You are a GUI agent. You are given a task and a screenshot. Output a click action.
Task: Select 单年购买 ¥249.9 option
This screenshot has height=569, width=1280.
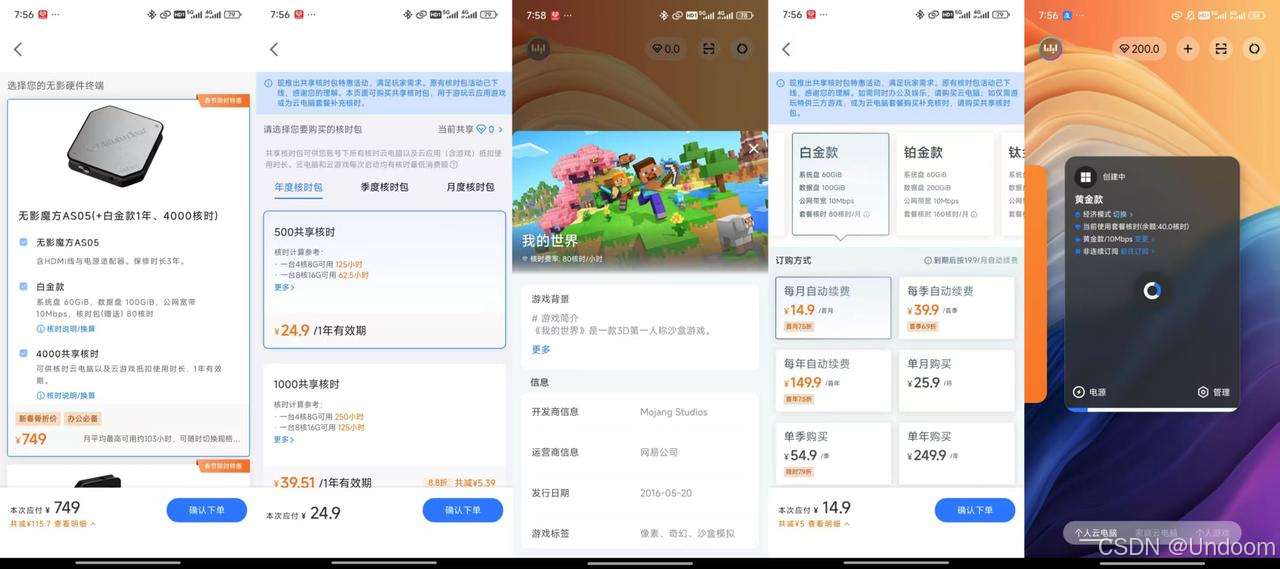[x=957, y=452]
